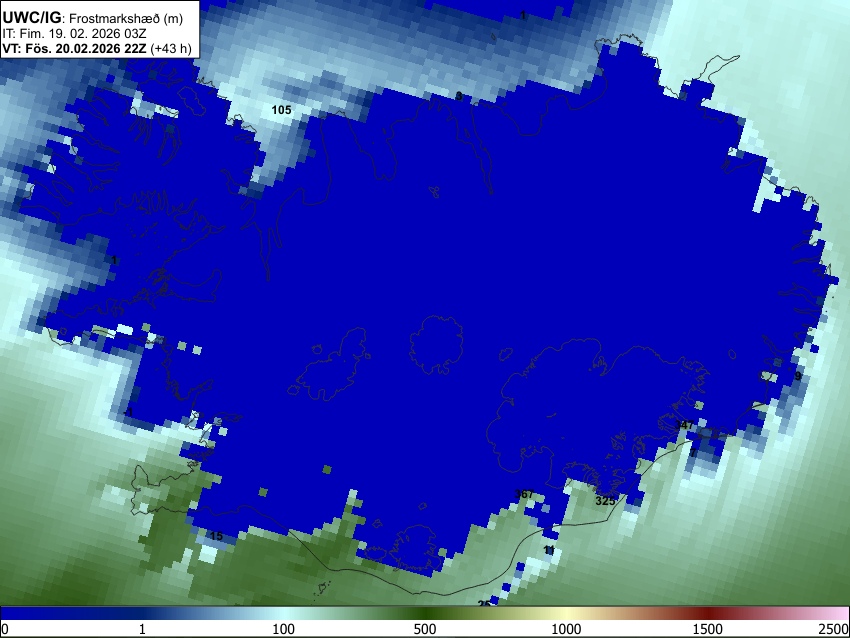Click the map value label '11'

click(x=549, y=550)
